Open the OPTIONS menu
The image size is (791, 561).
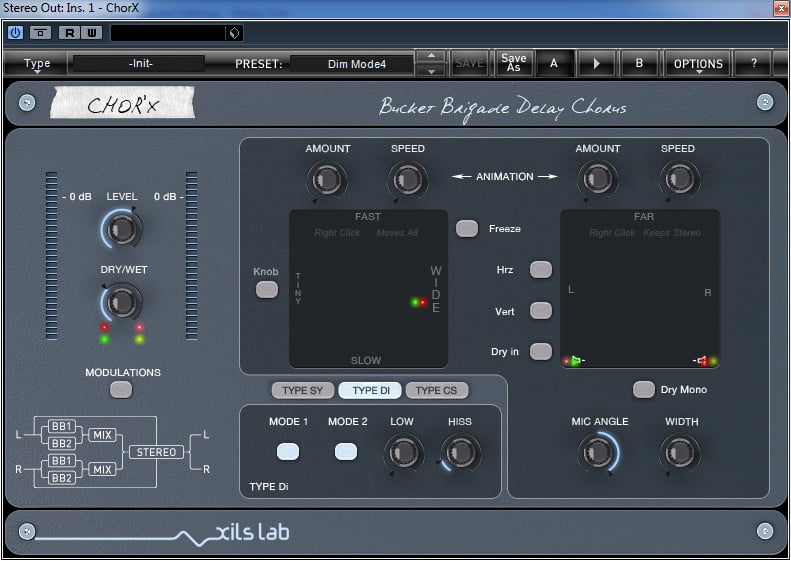point(698,64)
